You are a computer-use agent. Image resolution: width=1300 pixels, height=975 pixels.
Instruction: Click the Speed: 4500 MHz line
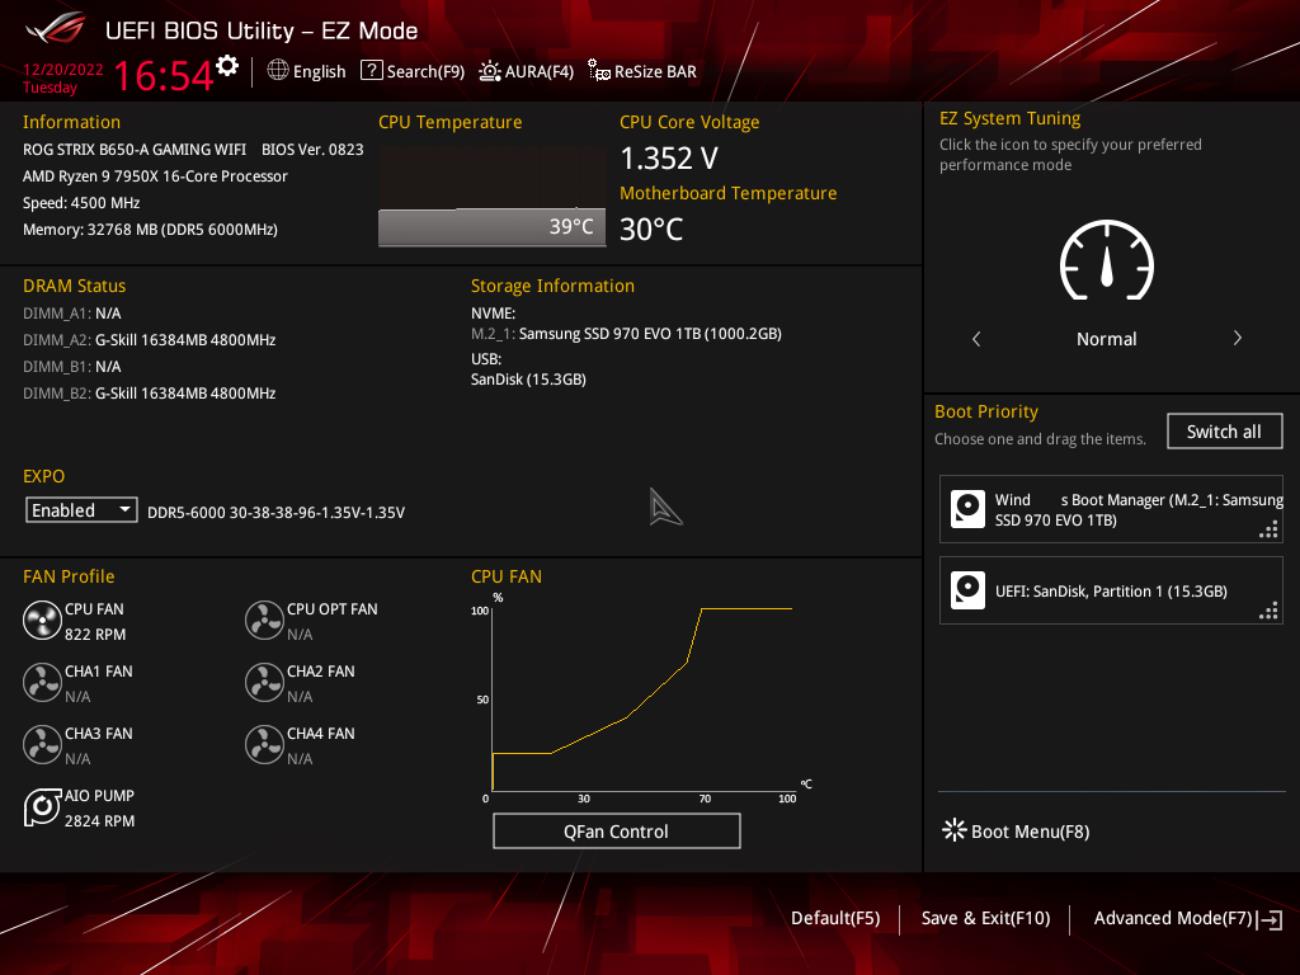click(81, 203)
